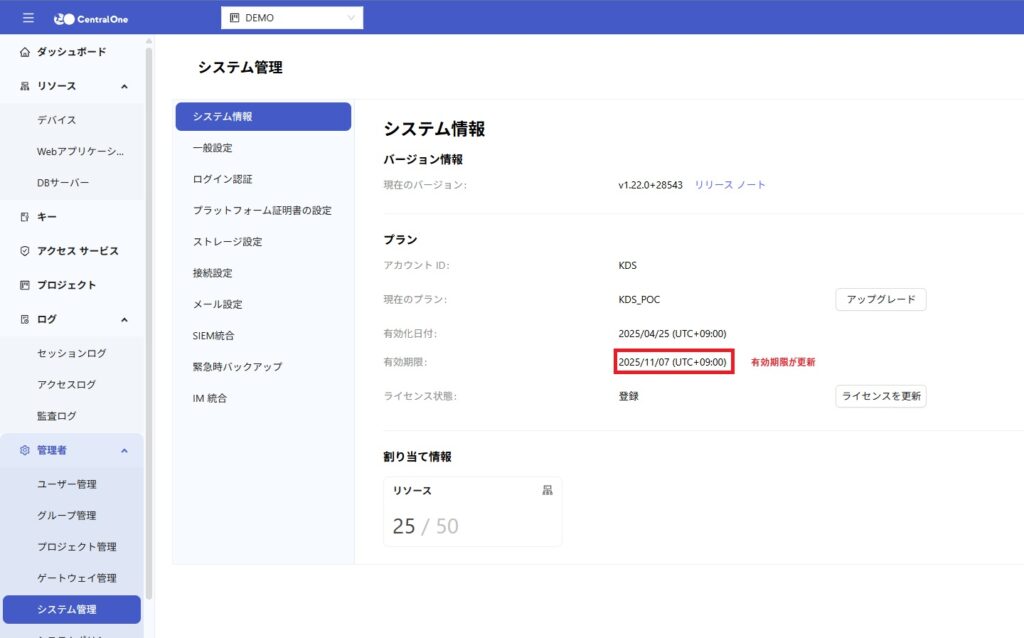Click the Key icon in sidebar
Screen dimensions: 1024x638
(x=25, y=217)
